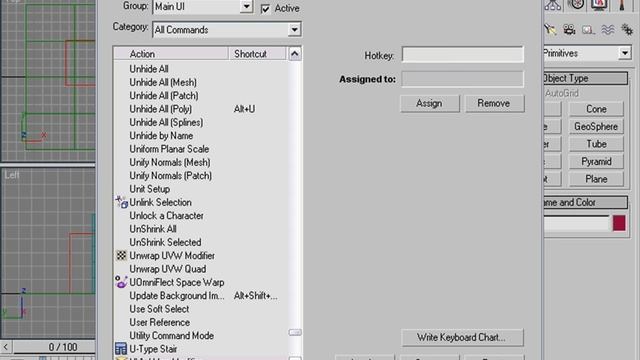Click the Assigned to field
Screen dimensions: 640x360
click(462, 79)
